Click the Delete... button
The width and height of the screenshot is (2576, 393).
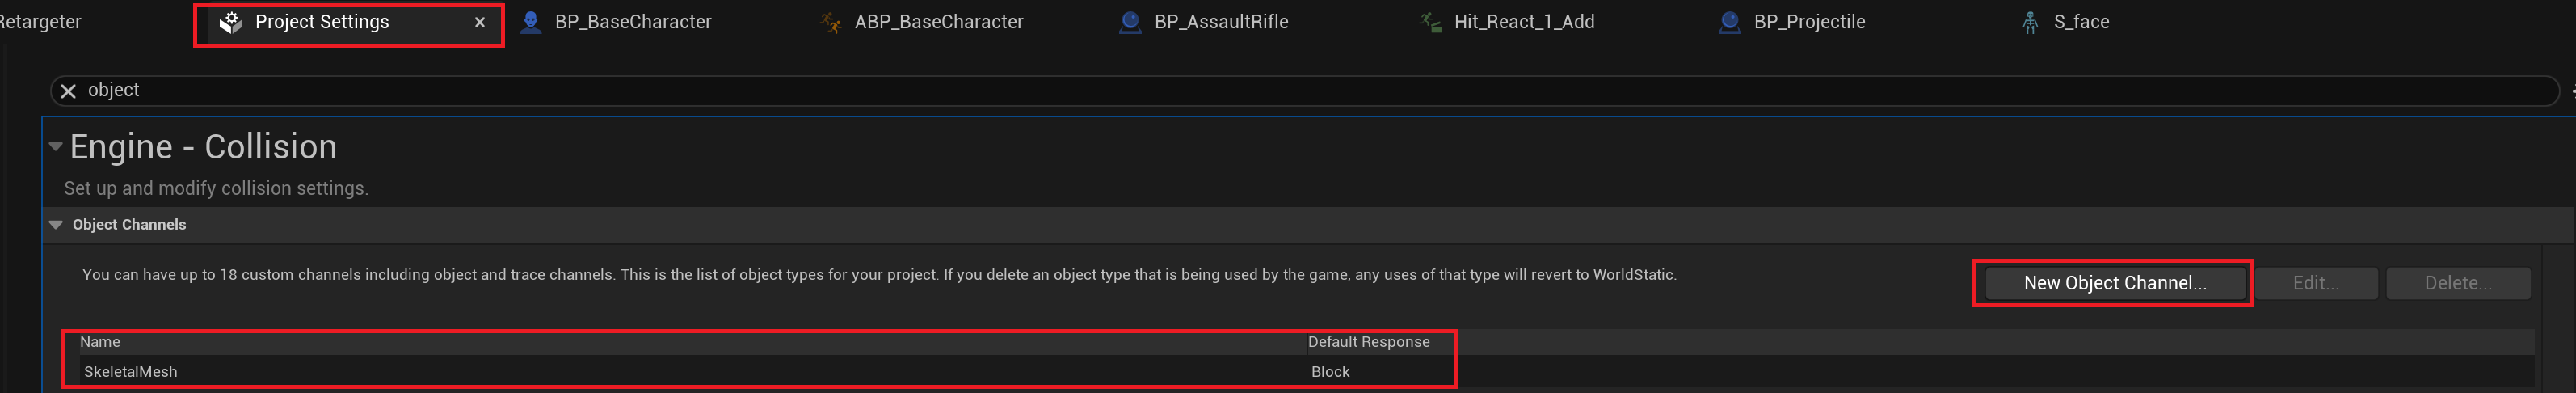pyautogui.click(x=2457, y=283)
